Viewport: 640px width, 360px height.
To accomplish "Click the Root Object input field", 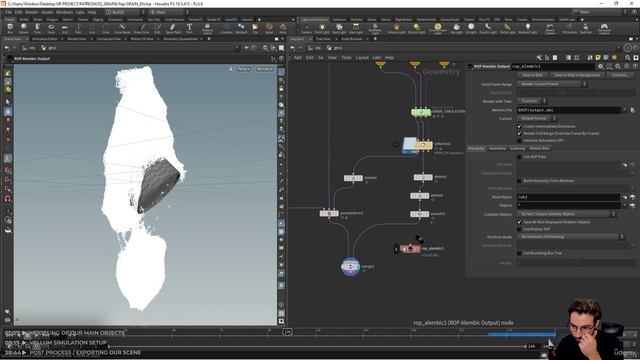I will click(569, 197).
